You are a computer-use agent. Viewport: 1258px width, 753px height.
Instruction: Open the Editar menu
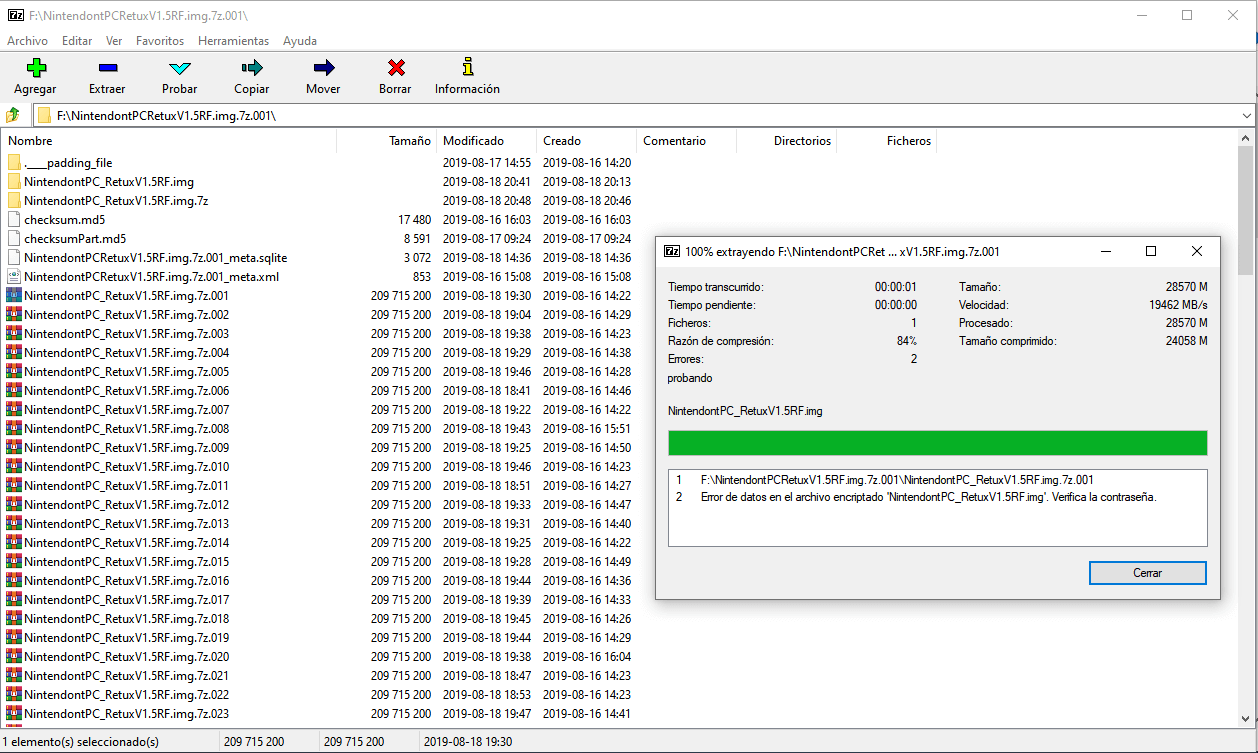tap(77, 41)
